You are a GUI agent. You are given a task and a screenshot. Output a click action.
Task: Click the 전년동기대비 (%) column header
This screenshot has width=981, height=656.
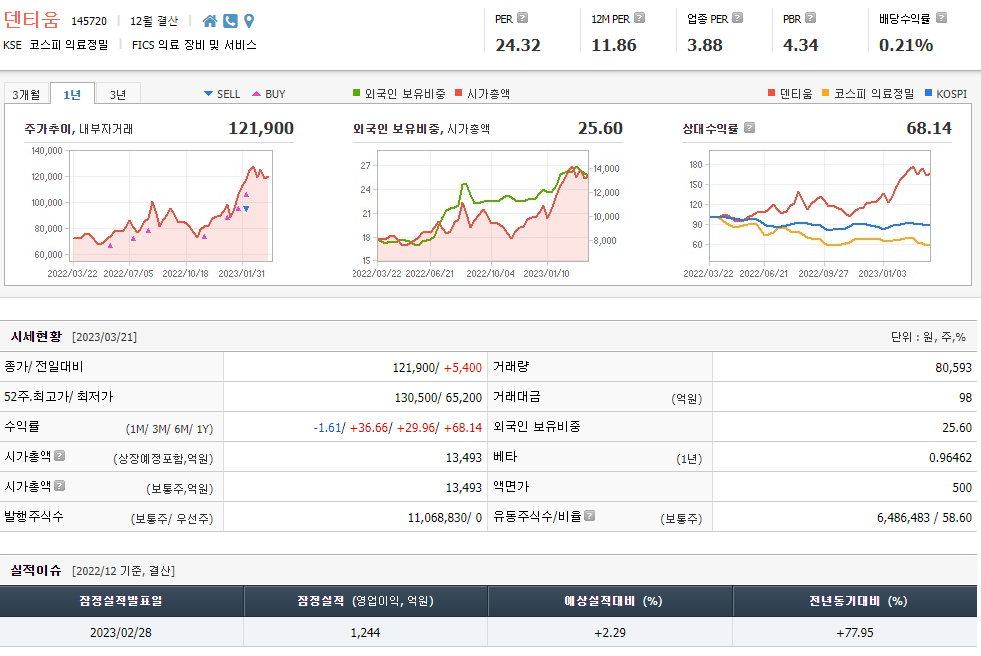pos(855,601)
